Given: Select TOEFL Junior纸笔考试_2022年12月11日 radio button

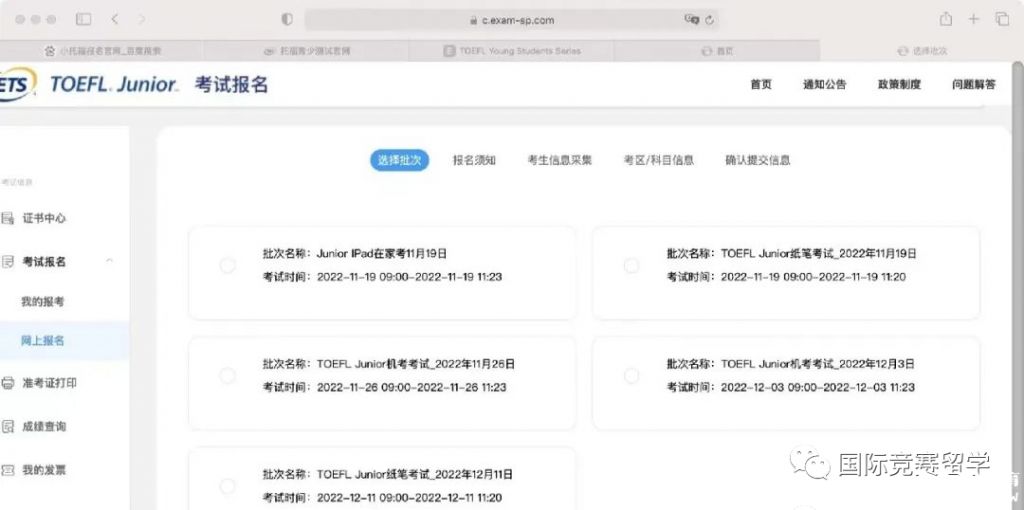Looking at the screenshot, I should click(227, 486).
